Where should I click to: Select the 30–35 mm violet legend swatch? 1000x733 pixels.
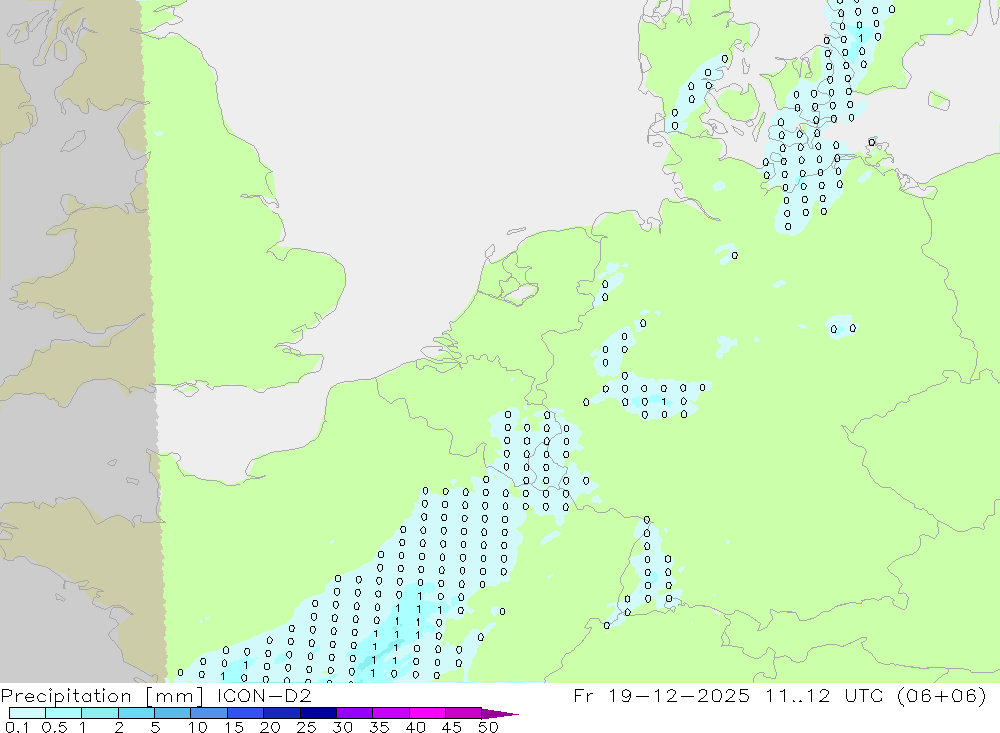click(355, 713)
